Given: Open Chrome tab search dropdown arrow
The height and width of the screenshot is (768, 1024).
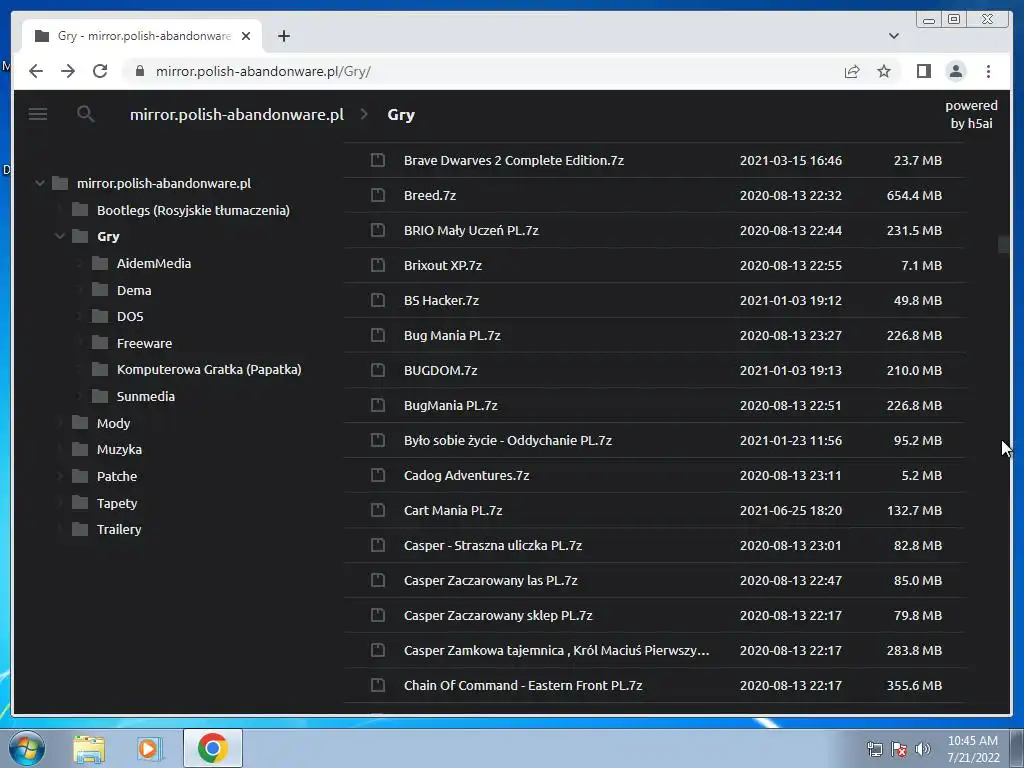Looking at the screenshot, I should click(x=894, y=36).
